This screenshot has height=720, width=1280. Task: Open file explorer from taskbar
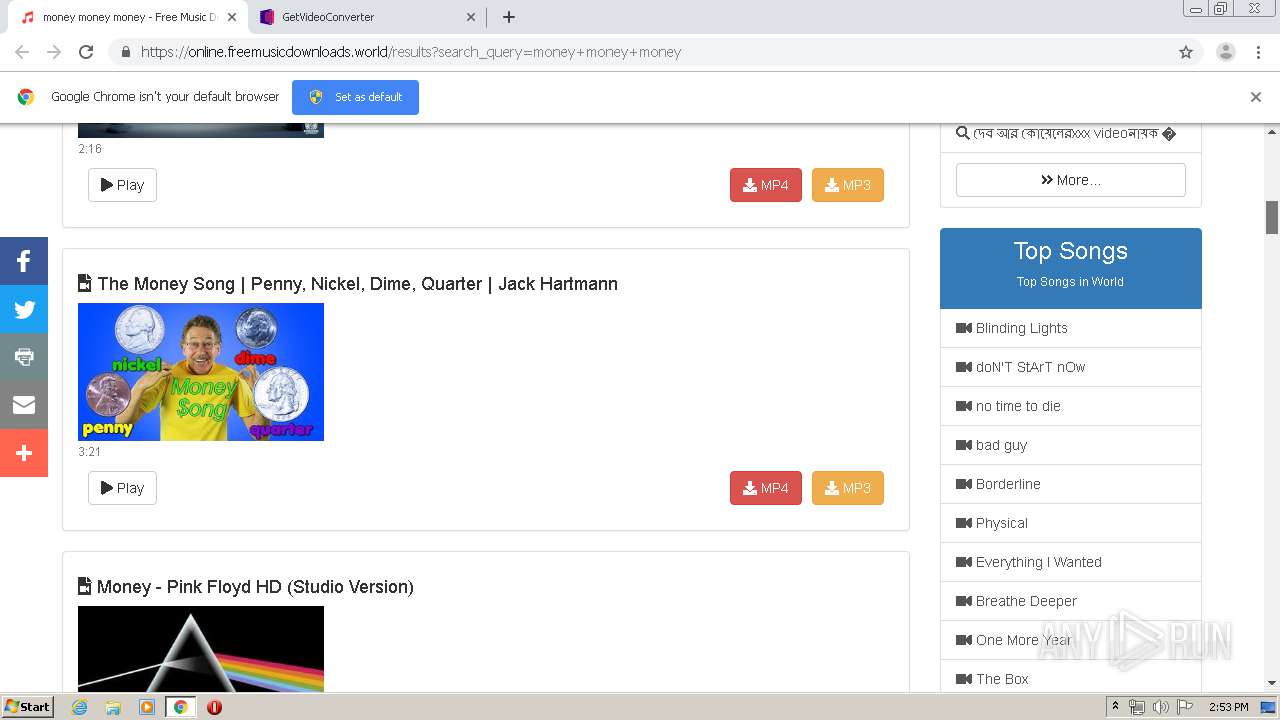coord(113,707)
